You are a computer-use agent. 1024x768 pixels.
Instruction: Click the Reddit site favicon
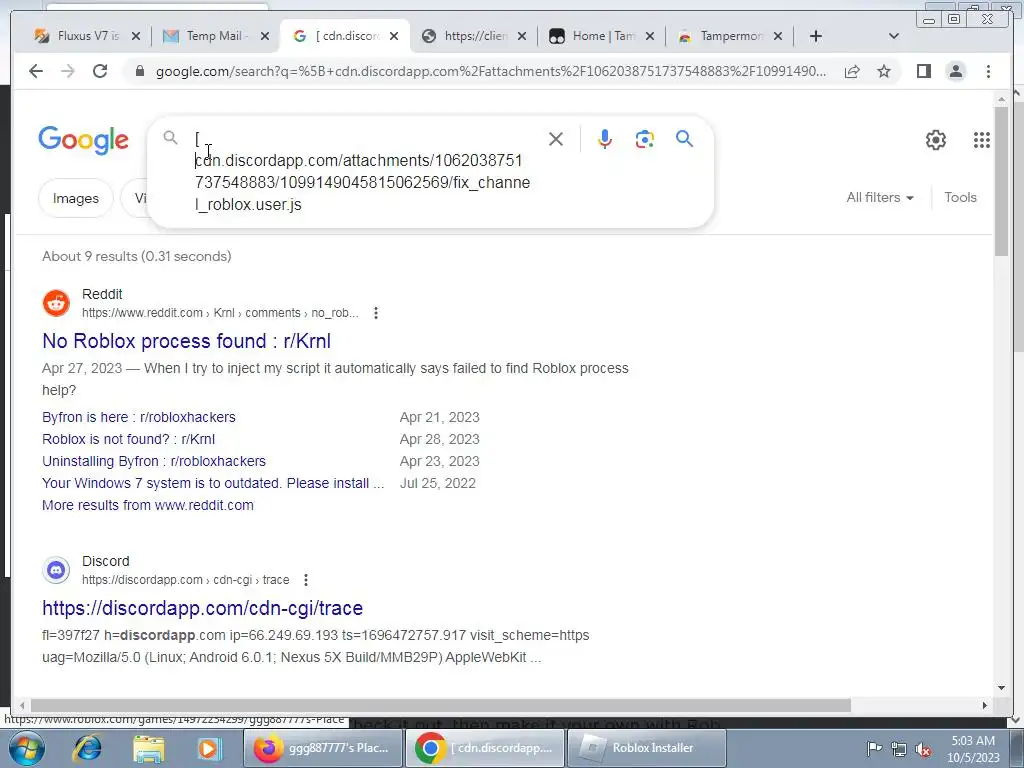point(56,303)
